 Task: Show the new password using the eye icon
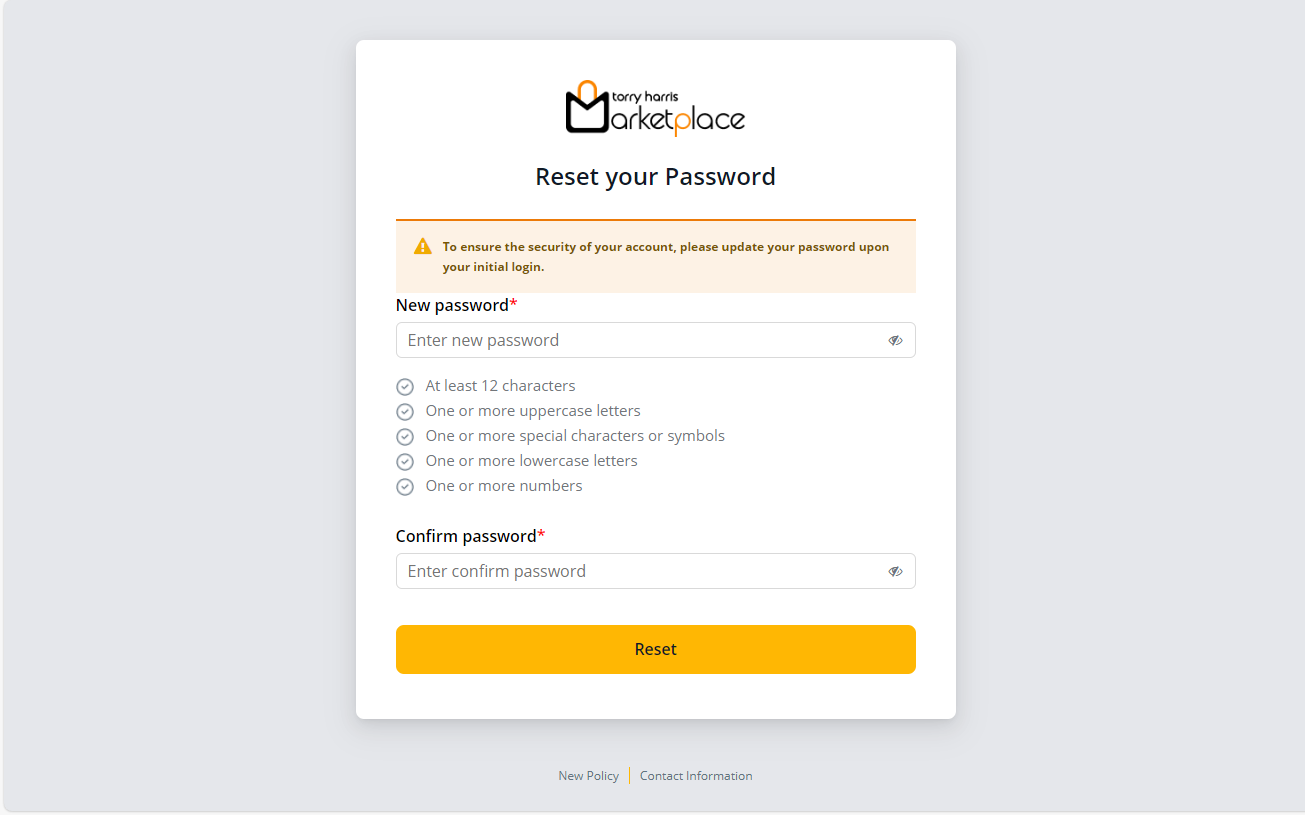tap(895, 340)
